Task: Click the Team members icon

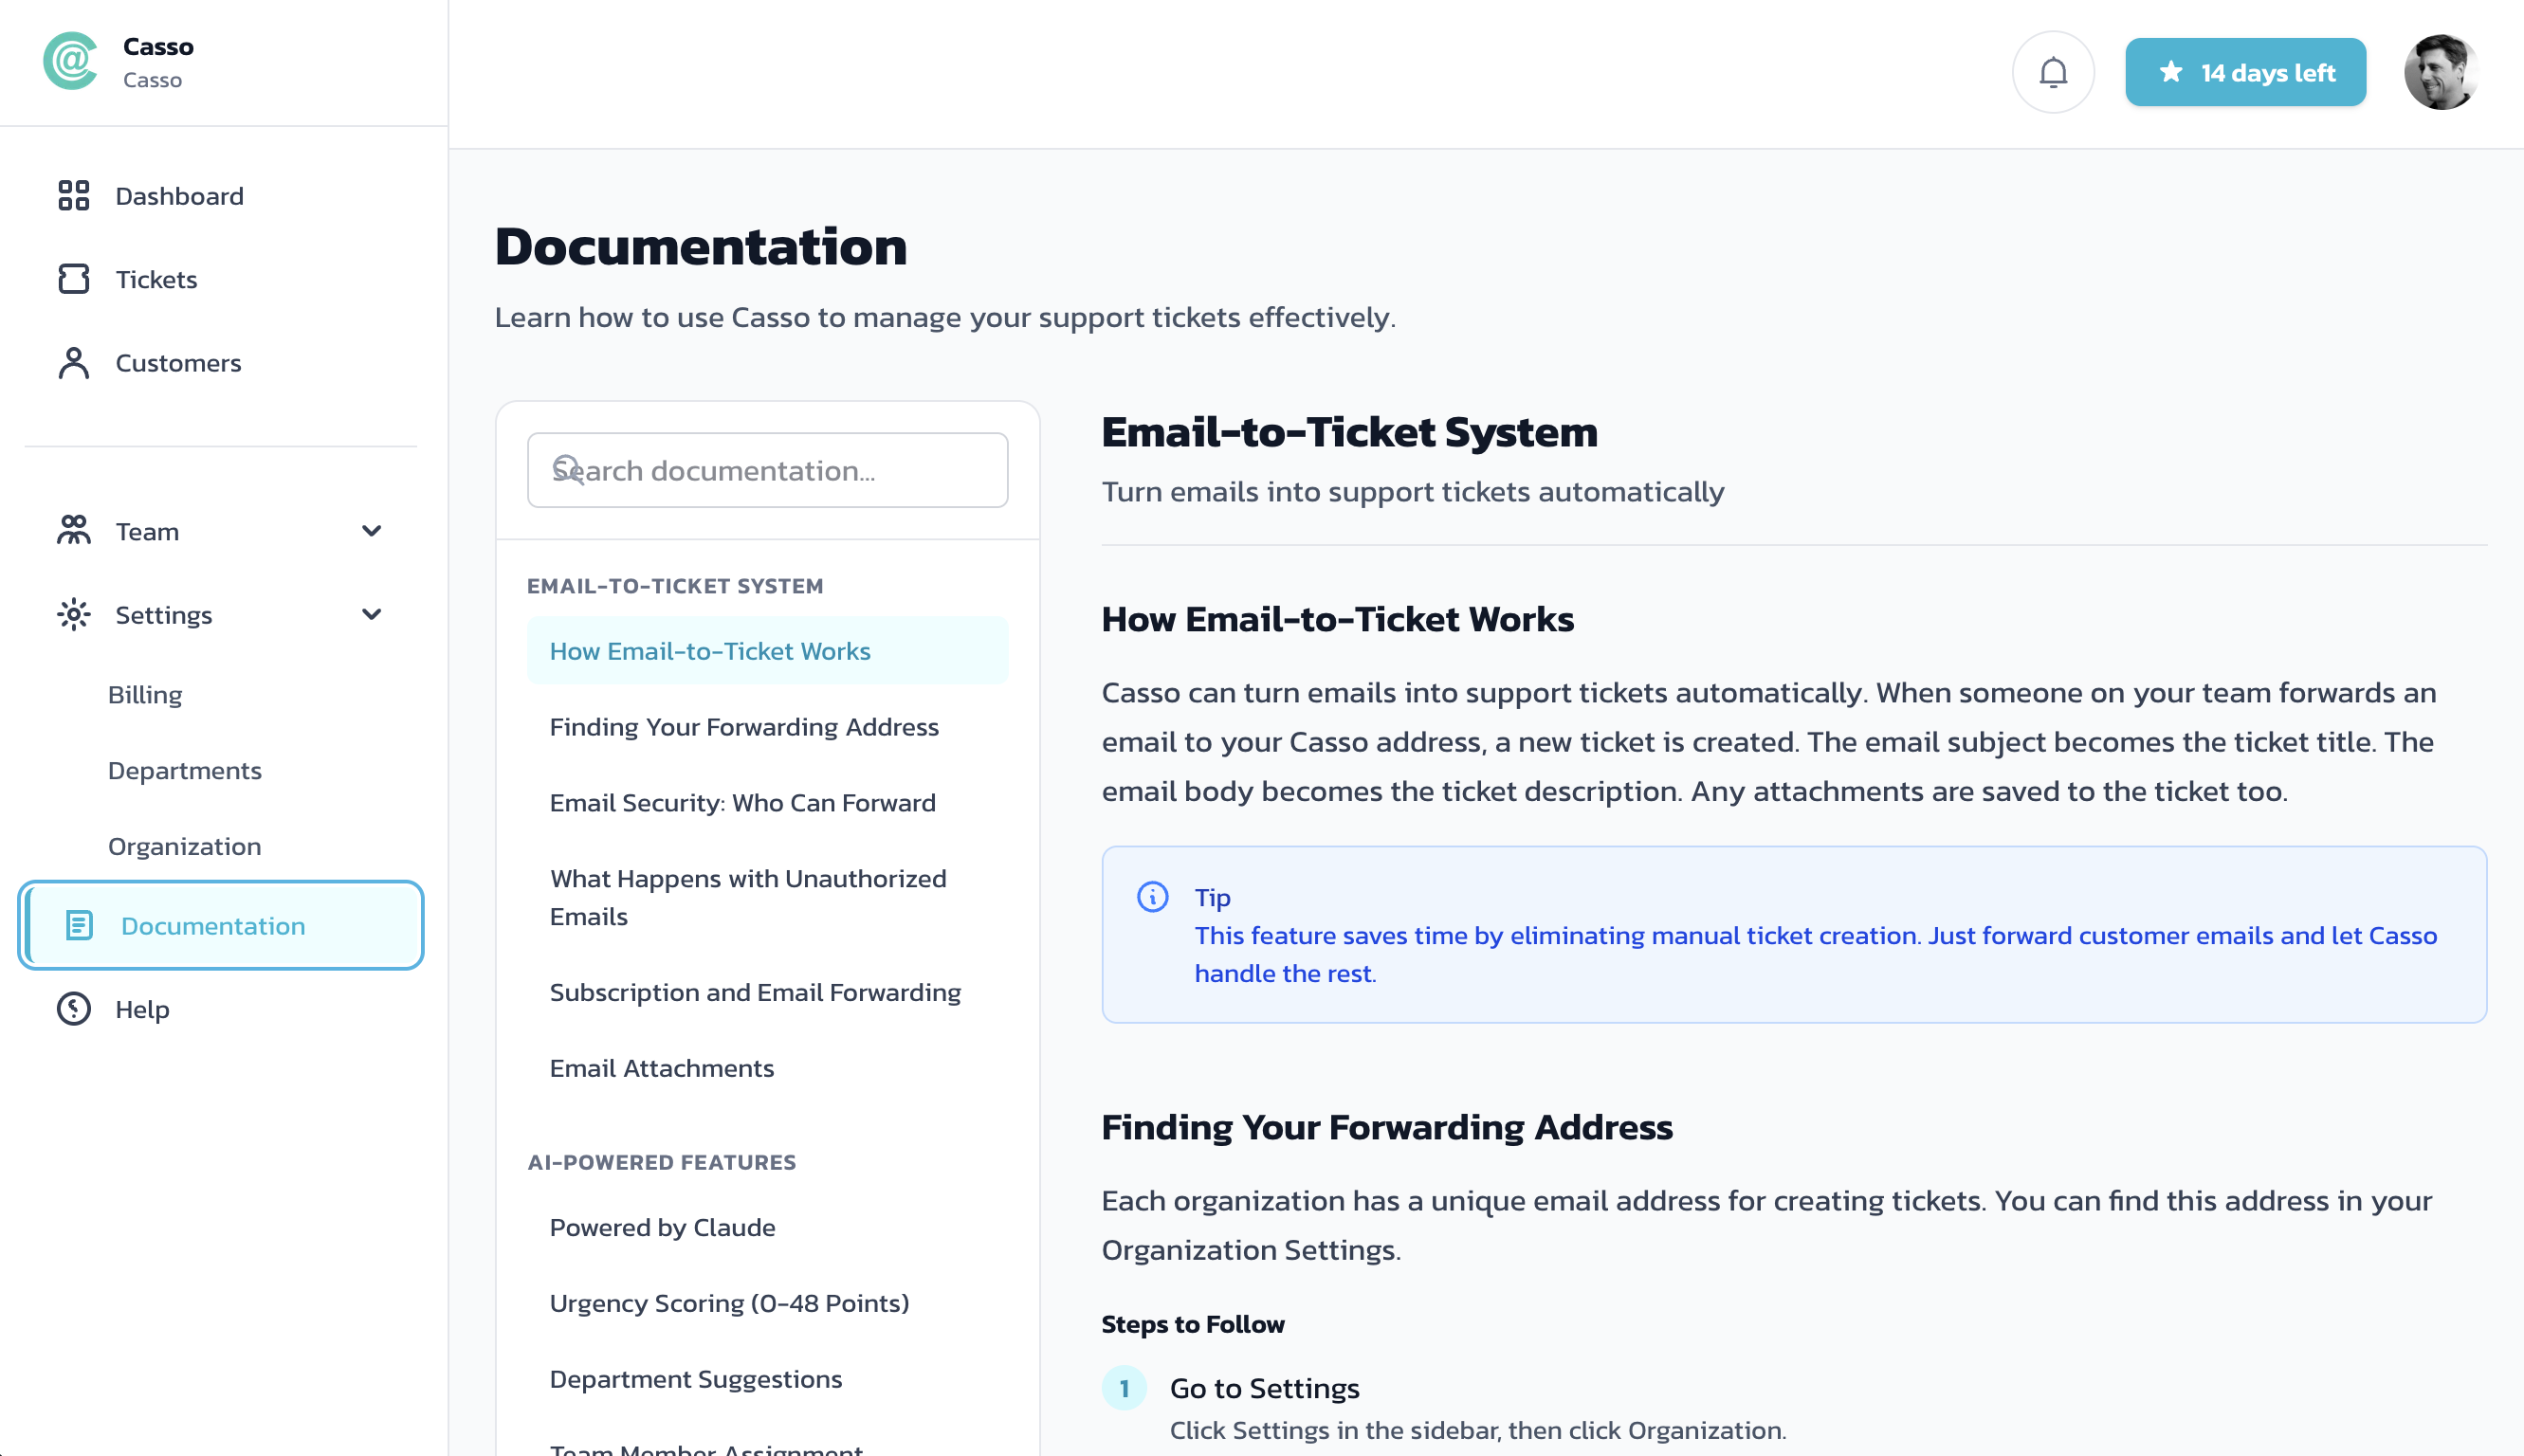Action: pos(73,531)
